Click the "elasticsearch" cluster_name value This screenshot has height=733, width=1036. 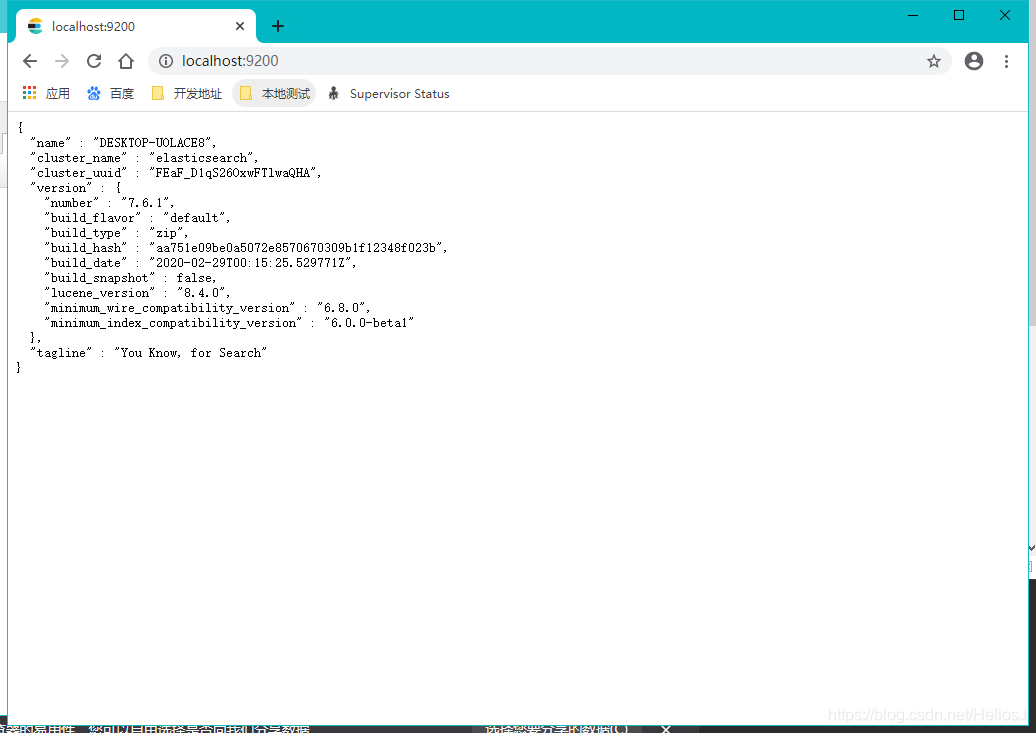(201, 158)
